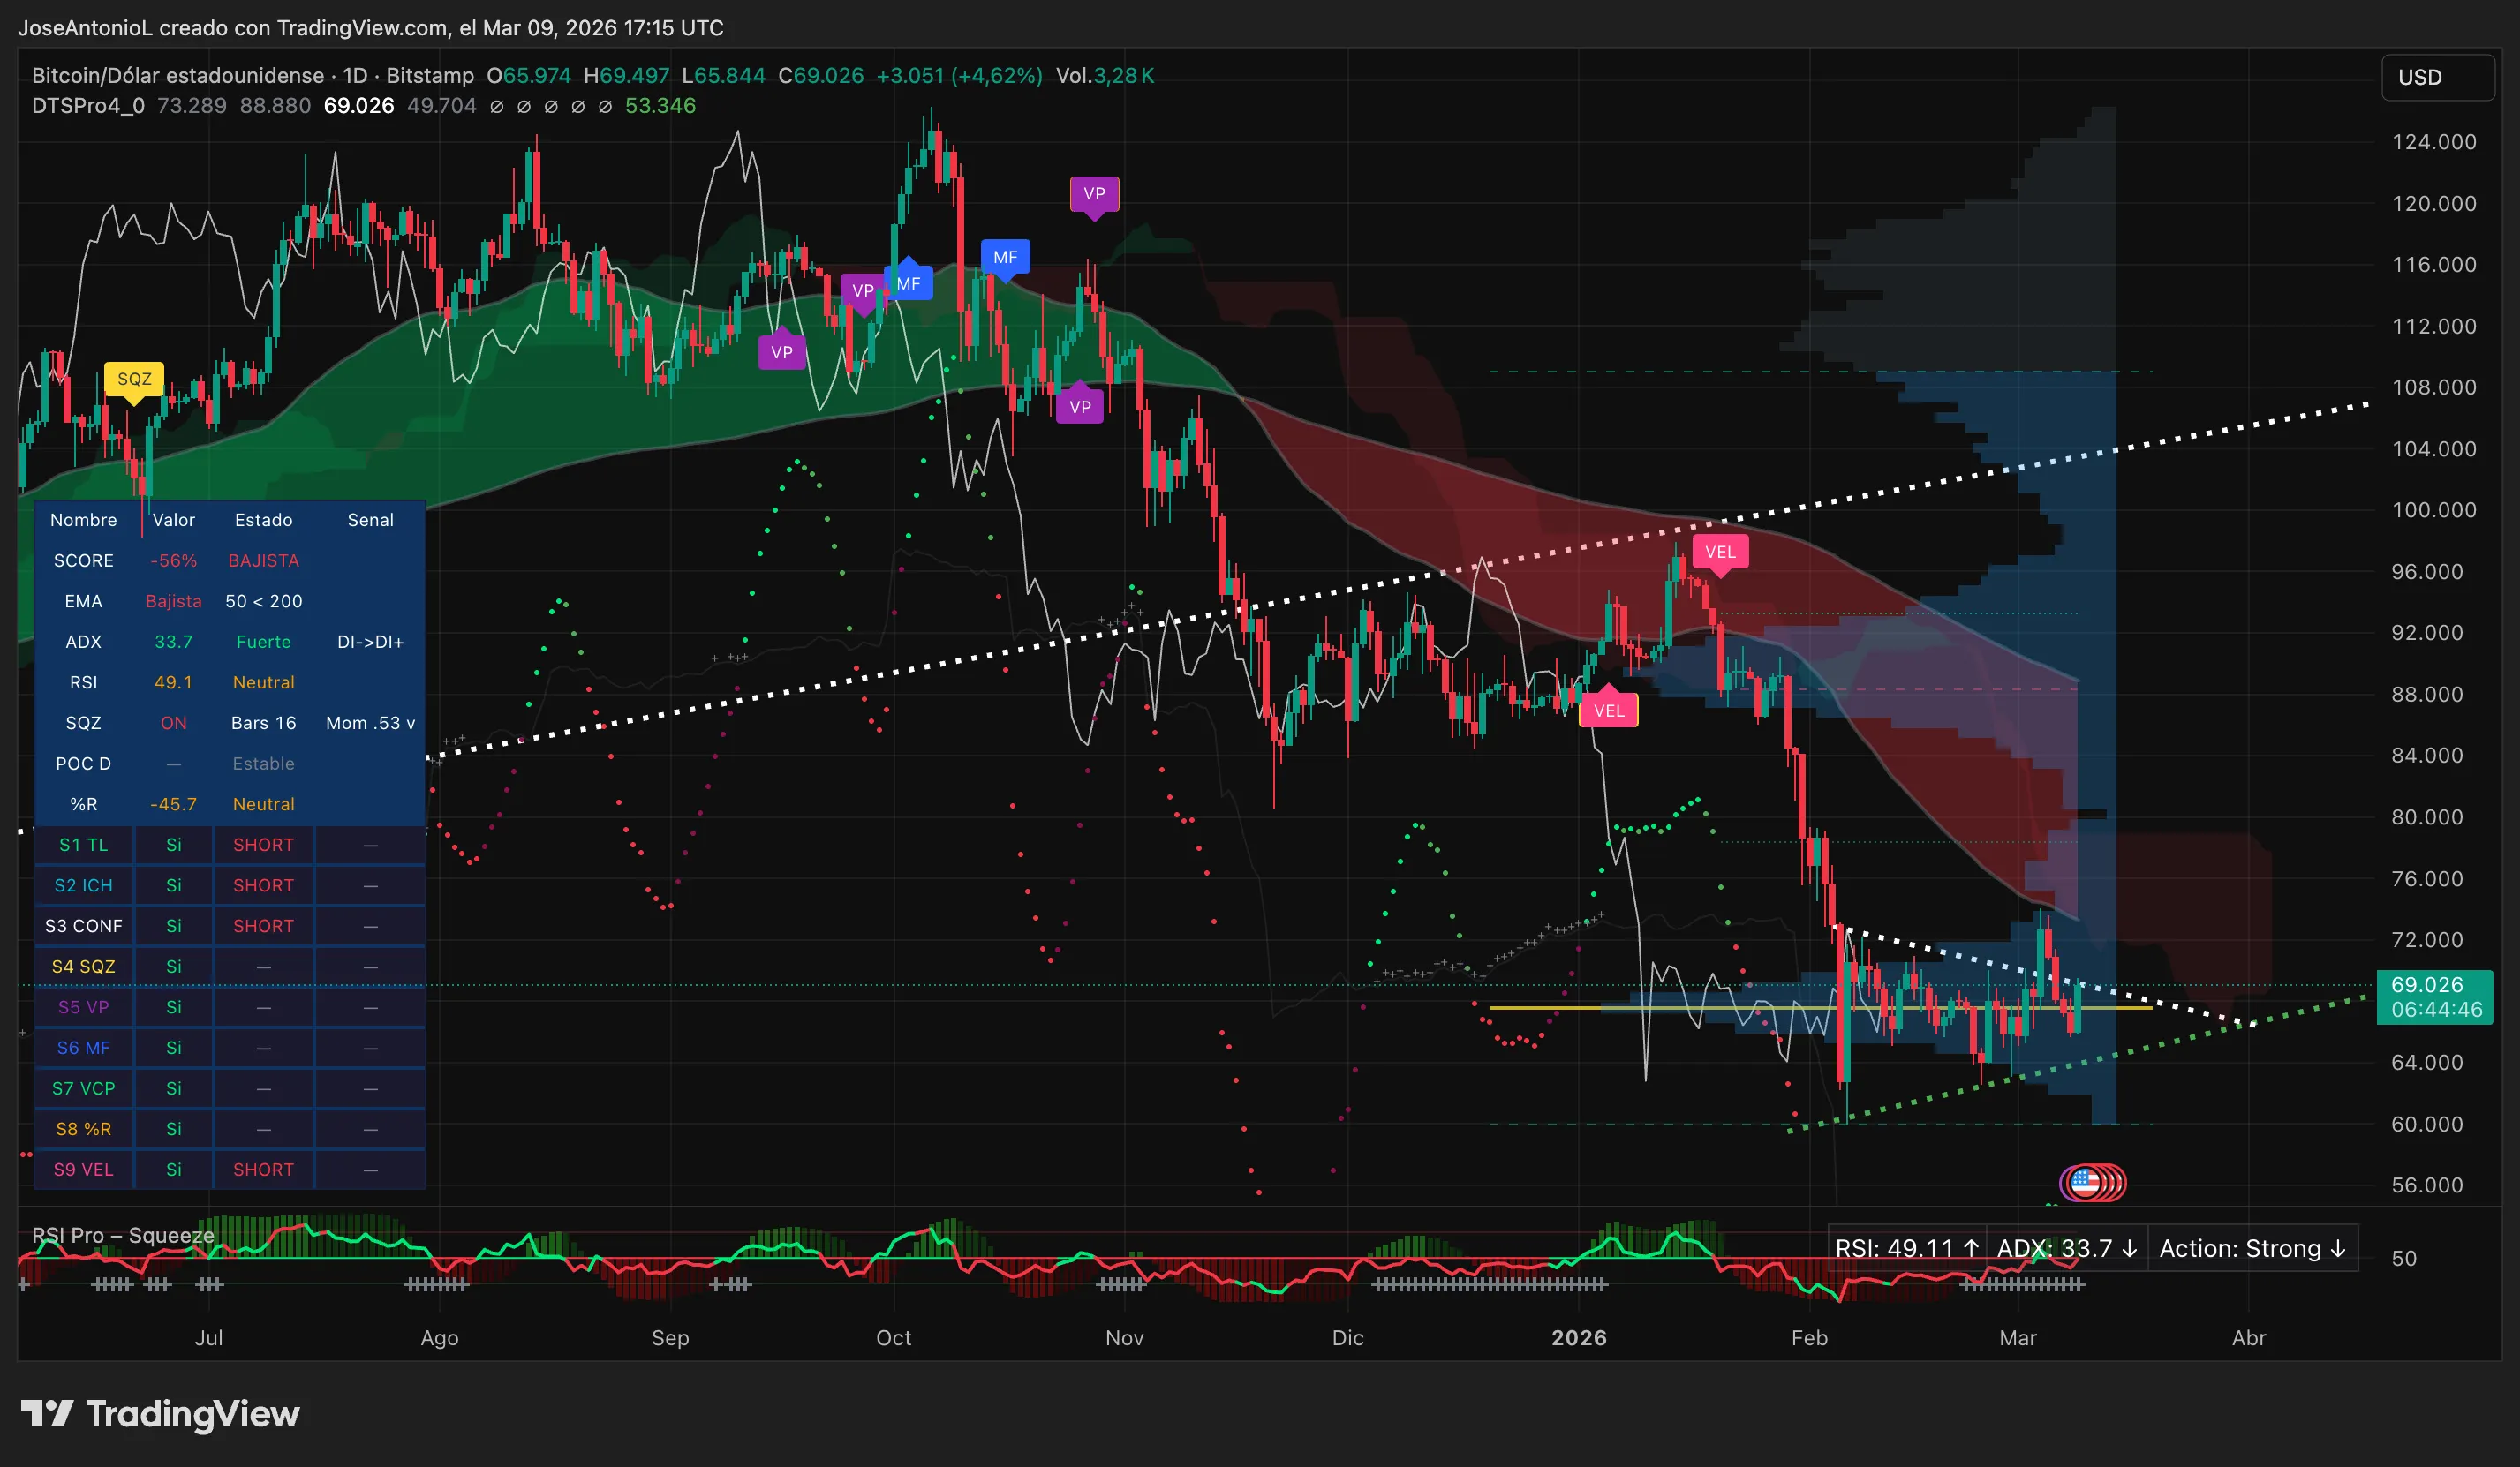Open the pink VEL marker near February

tap(1722, 552)
